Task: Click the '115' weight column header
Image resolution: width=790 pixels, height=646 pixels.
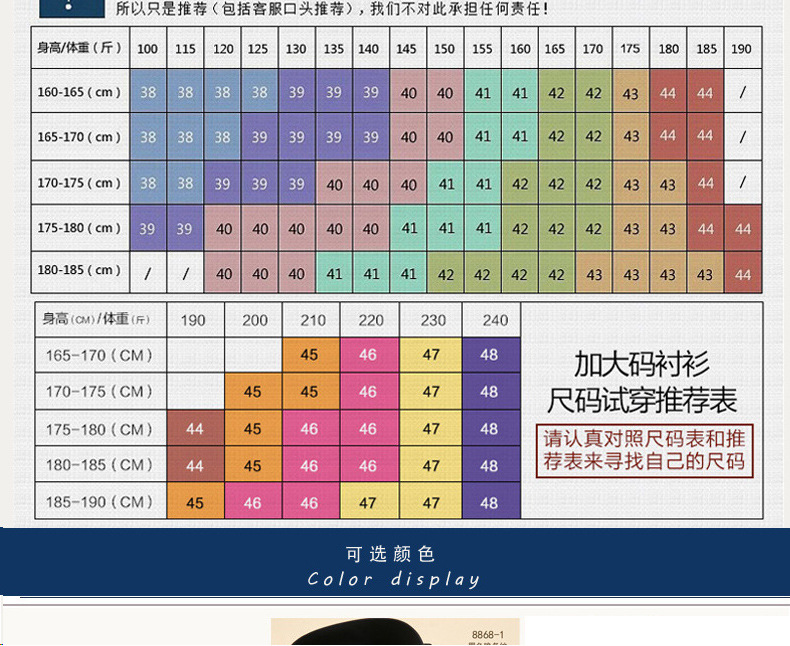Action: [185, 49]
